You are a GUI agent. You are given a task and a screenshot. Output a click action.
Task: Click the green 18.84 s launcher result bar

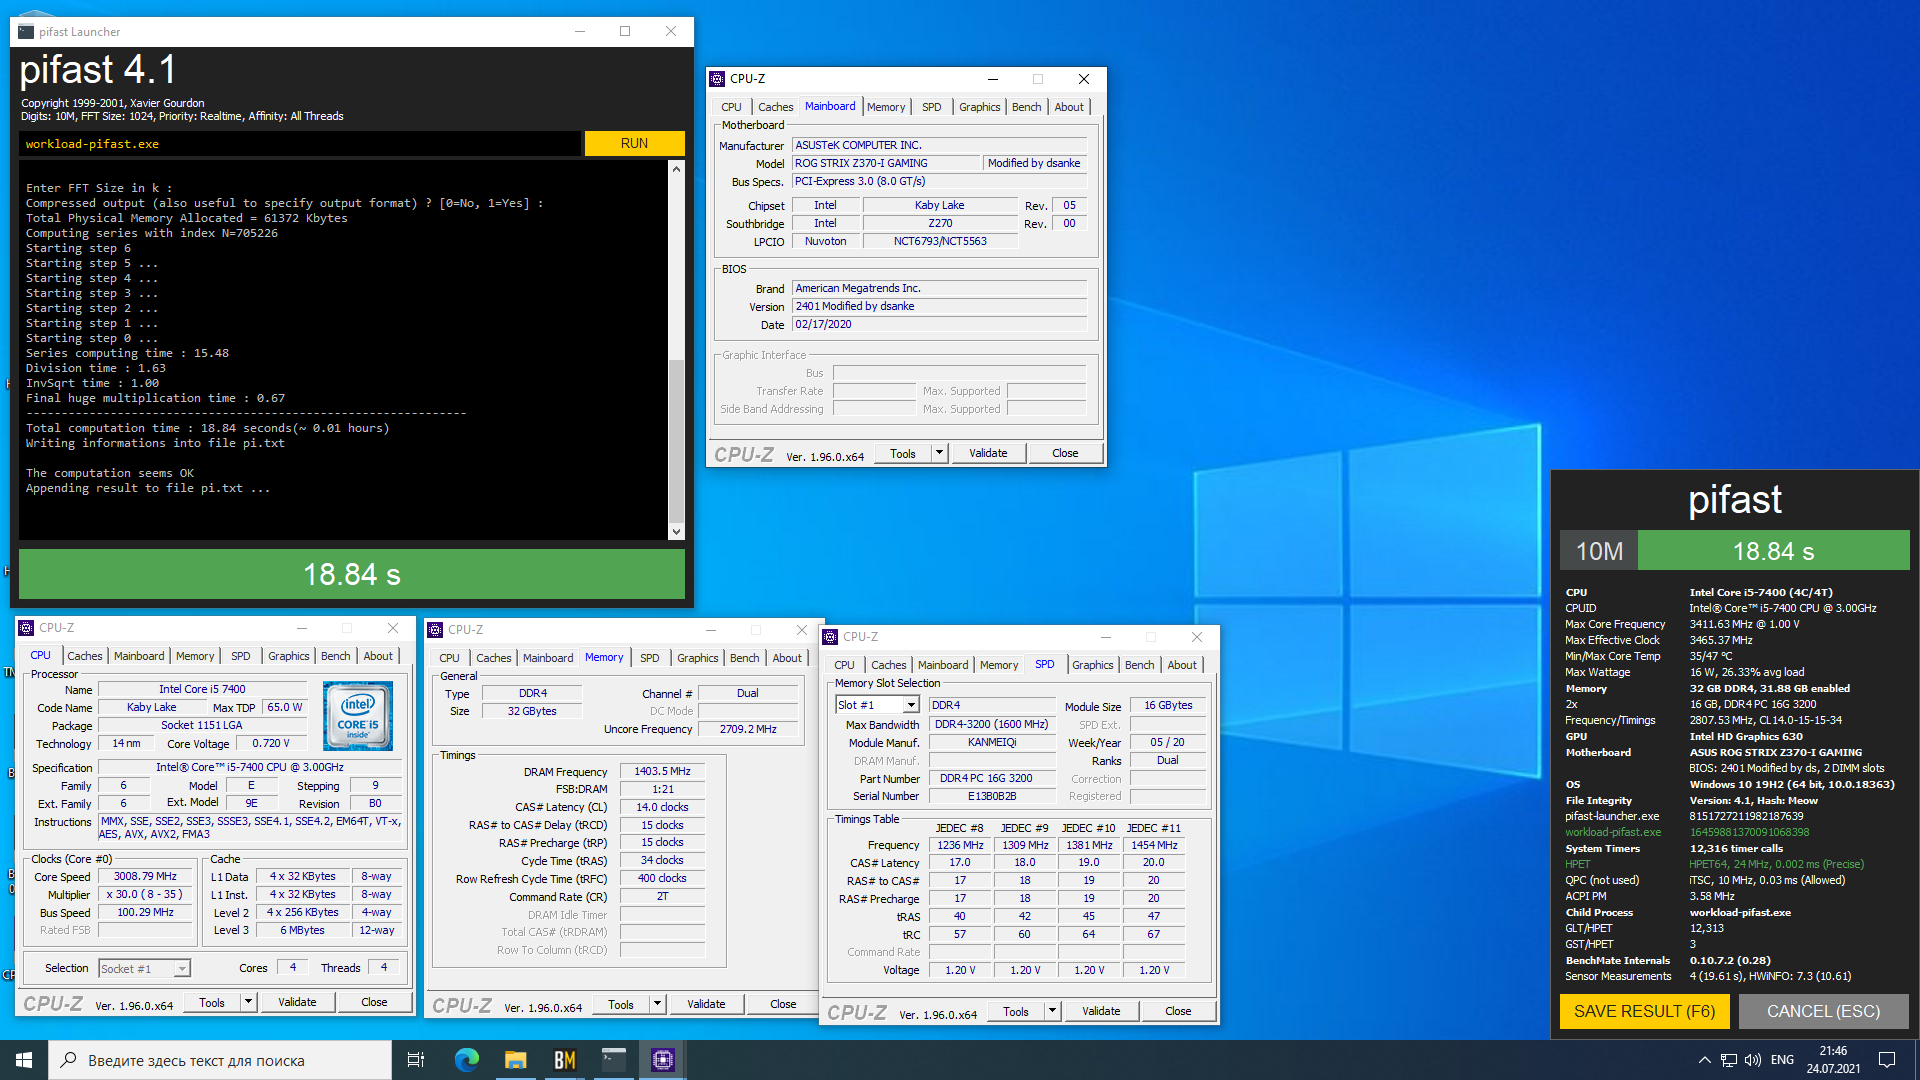point(352,574)
